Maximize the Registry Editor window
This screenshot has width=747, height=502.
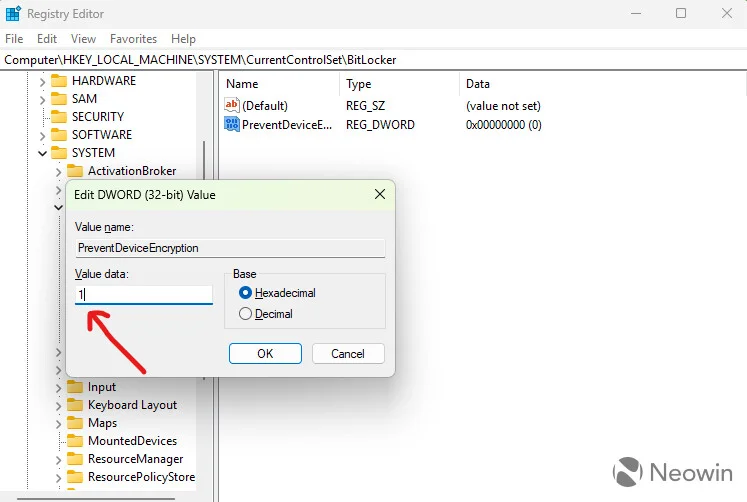point(681,13)
